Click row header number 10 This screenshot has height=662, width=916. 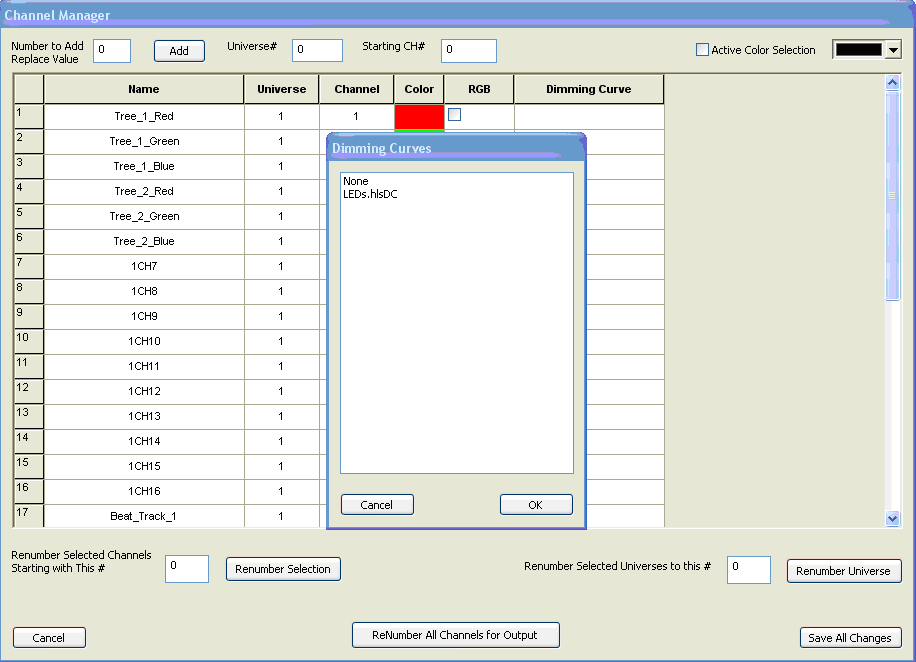[x=29, y=342]
